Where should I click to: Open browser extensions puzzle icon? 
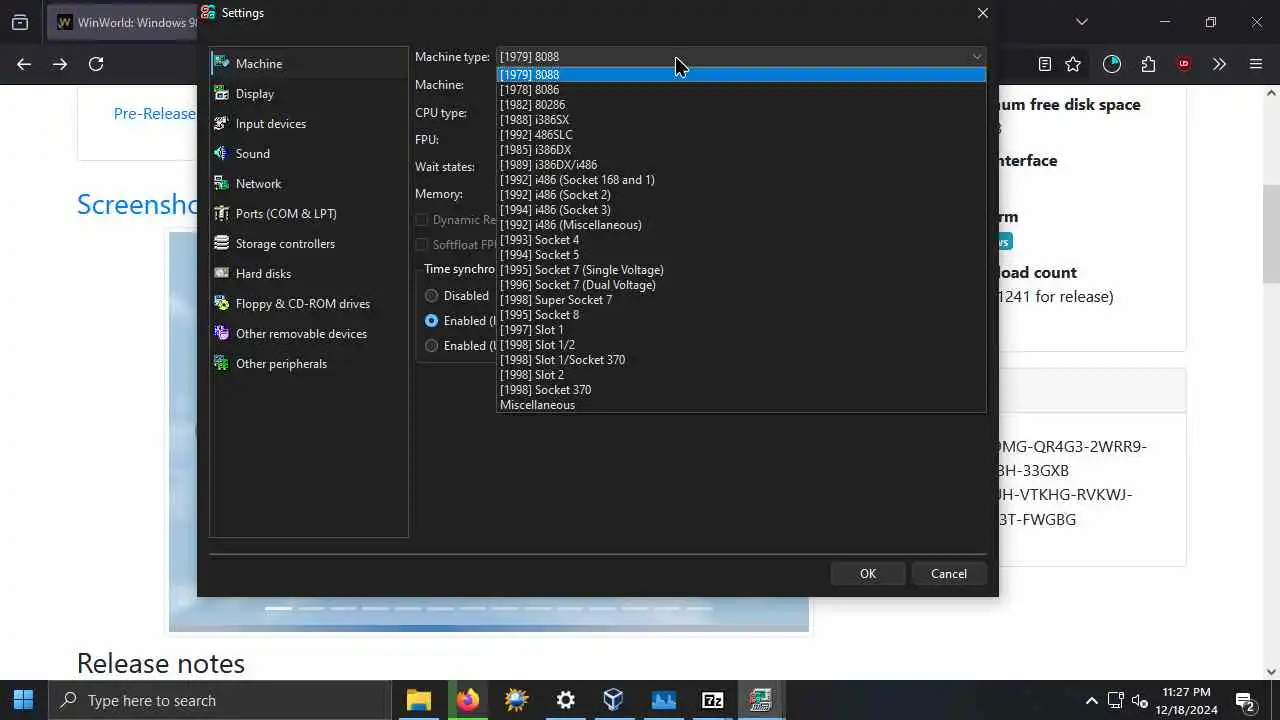(x=1148, y=64)
